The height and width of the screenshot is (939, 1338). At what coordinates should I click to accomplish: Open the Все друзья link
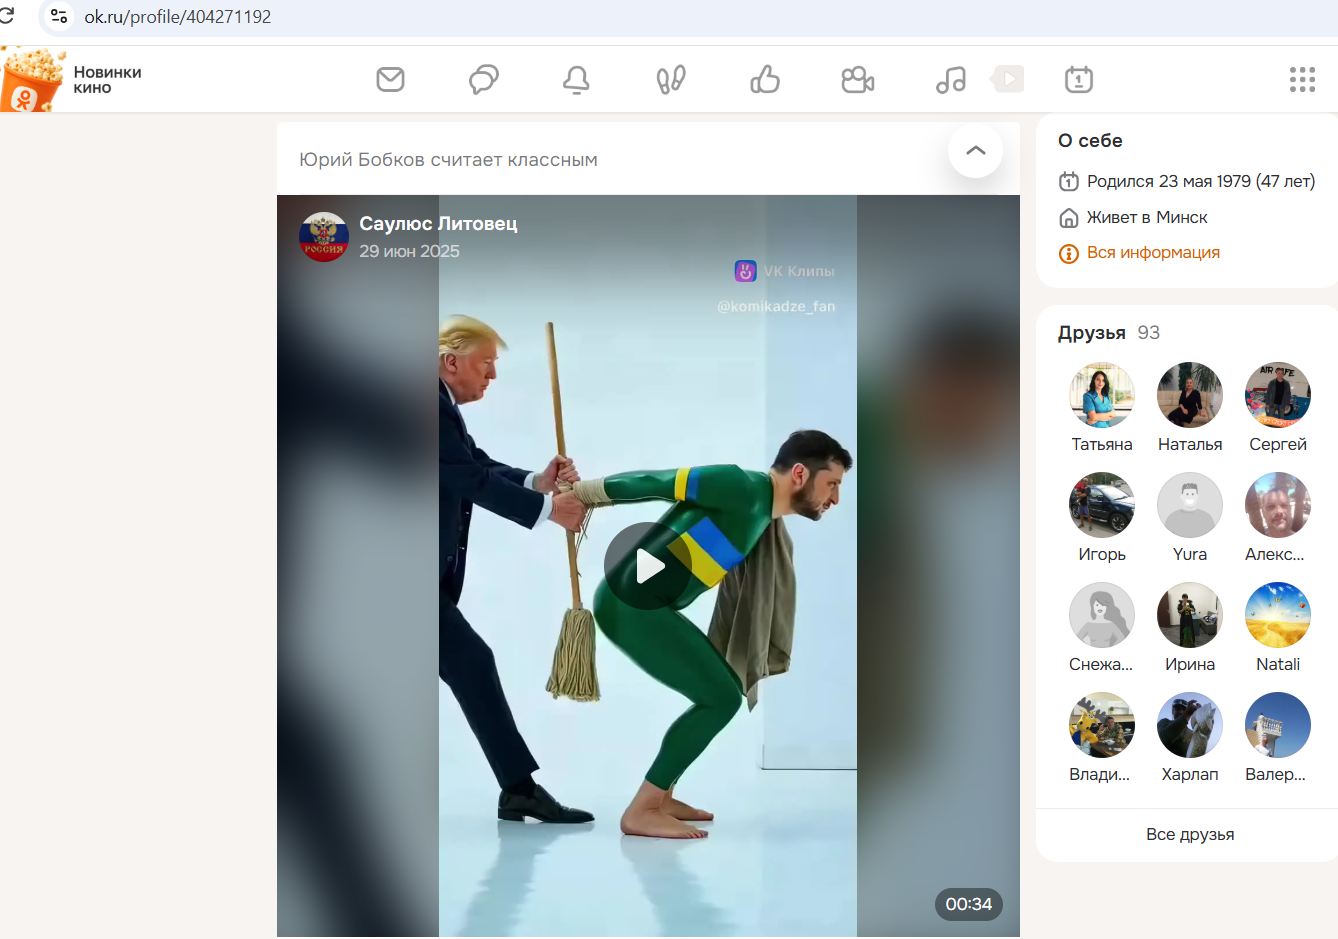1190,834
